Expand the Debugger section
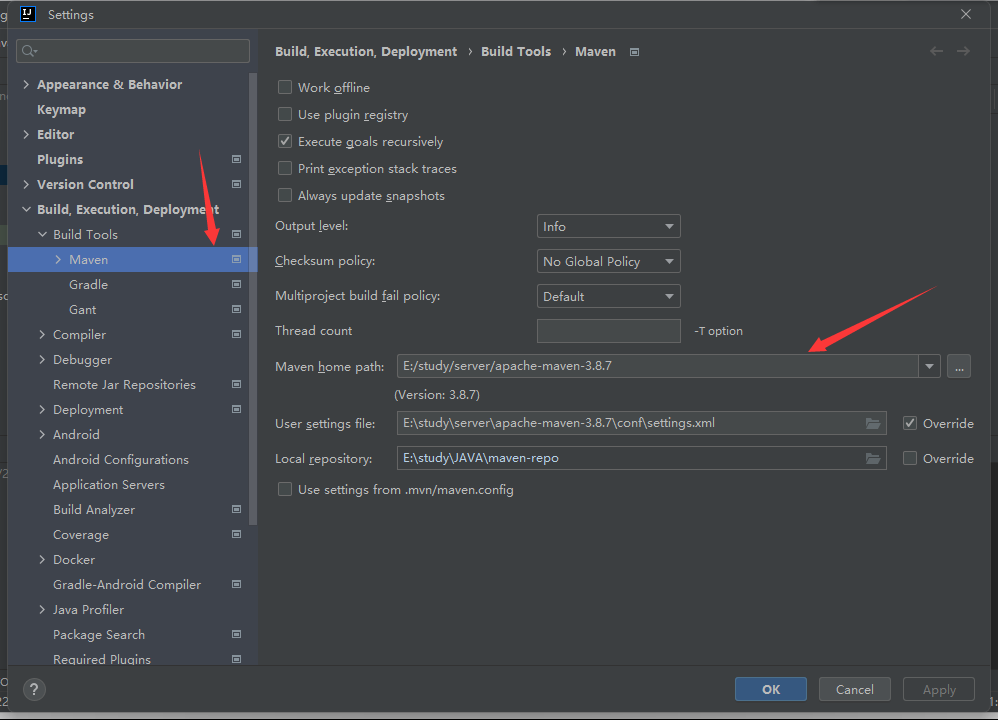998x720 pixels. click(x=42, y=360)
